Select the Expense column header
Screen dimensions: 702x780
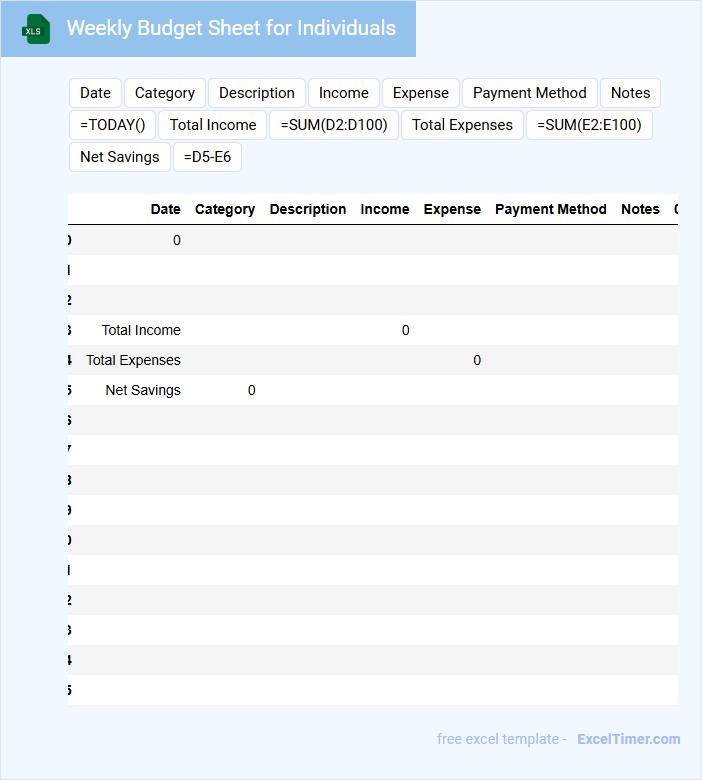click(x=452, y=209)
